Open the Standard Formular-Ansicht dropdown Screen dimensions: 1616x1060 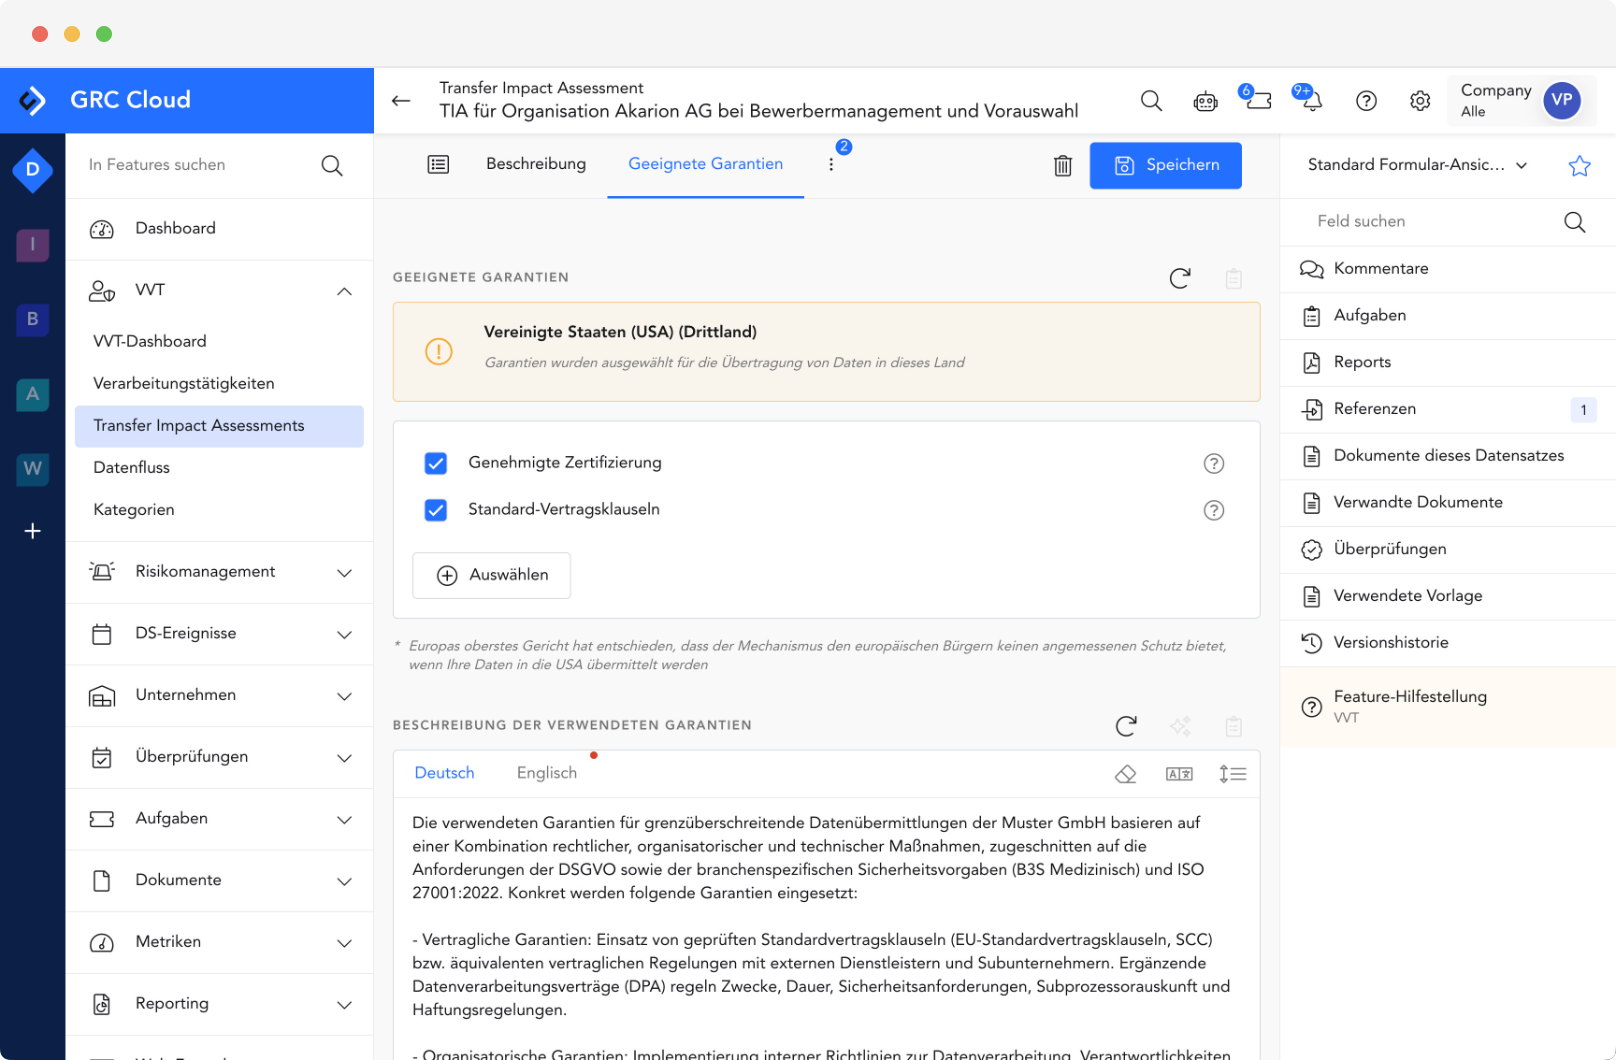click(x=1413, y=164)
